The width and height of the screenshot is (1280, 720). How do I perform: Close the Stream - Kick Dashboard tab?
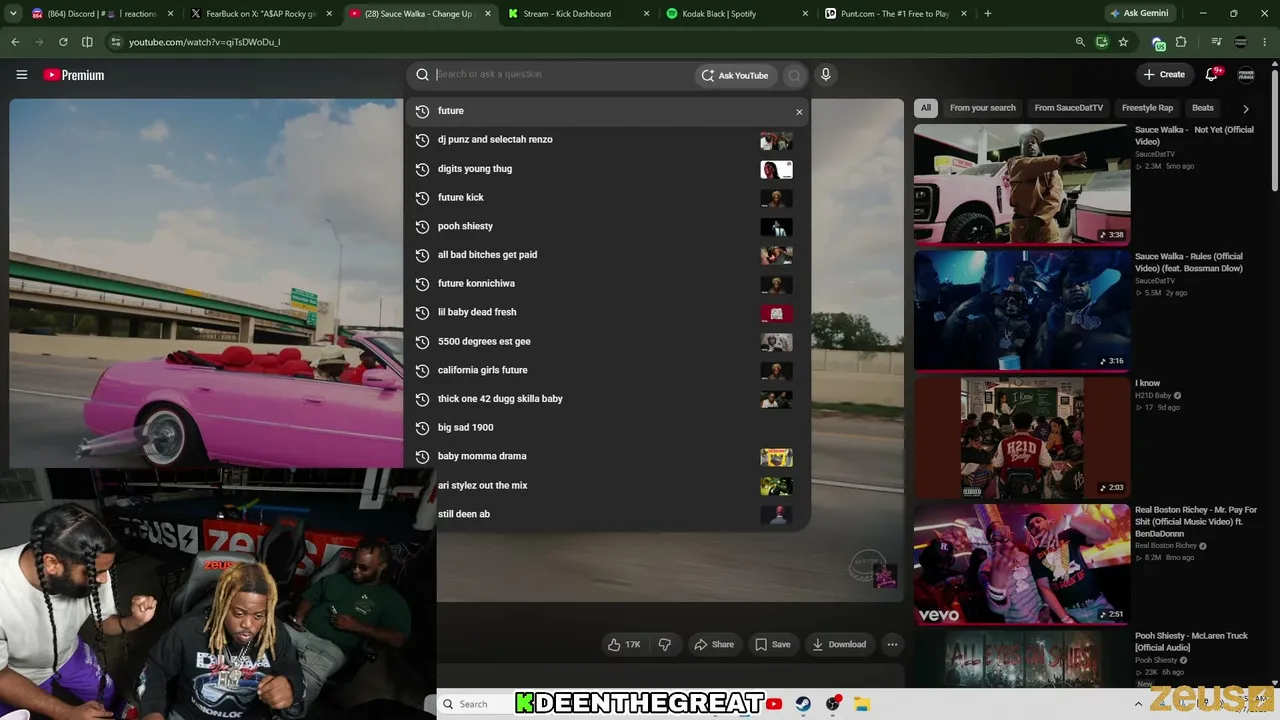646,14
